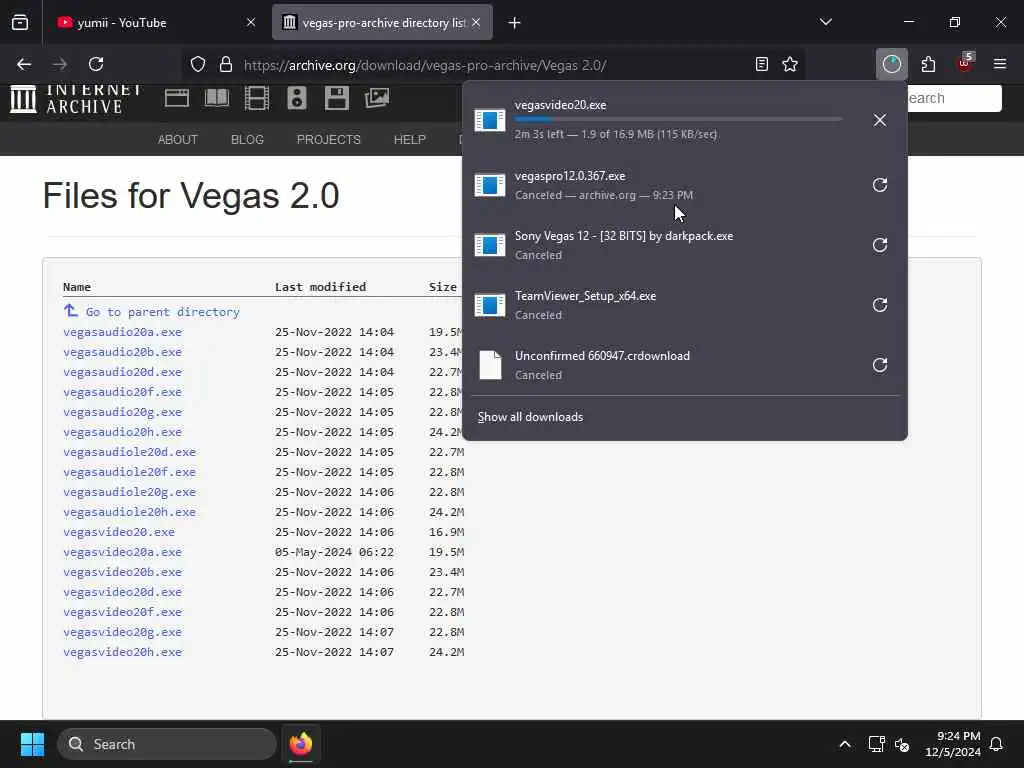Open the HELP menu item

point(409,140)
